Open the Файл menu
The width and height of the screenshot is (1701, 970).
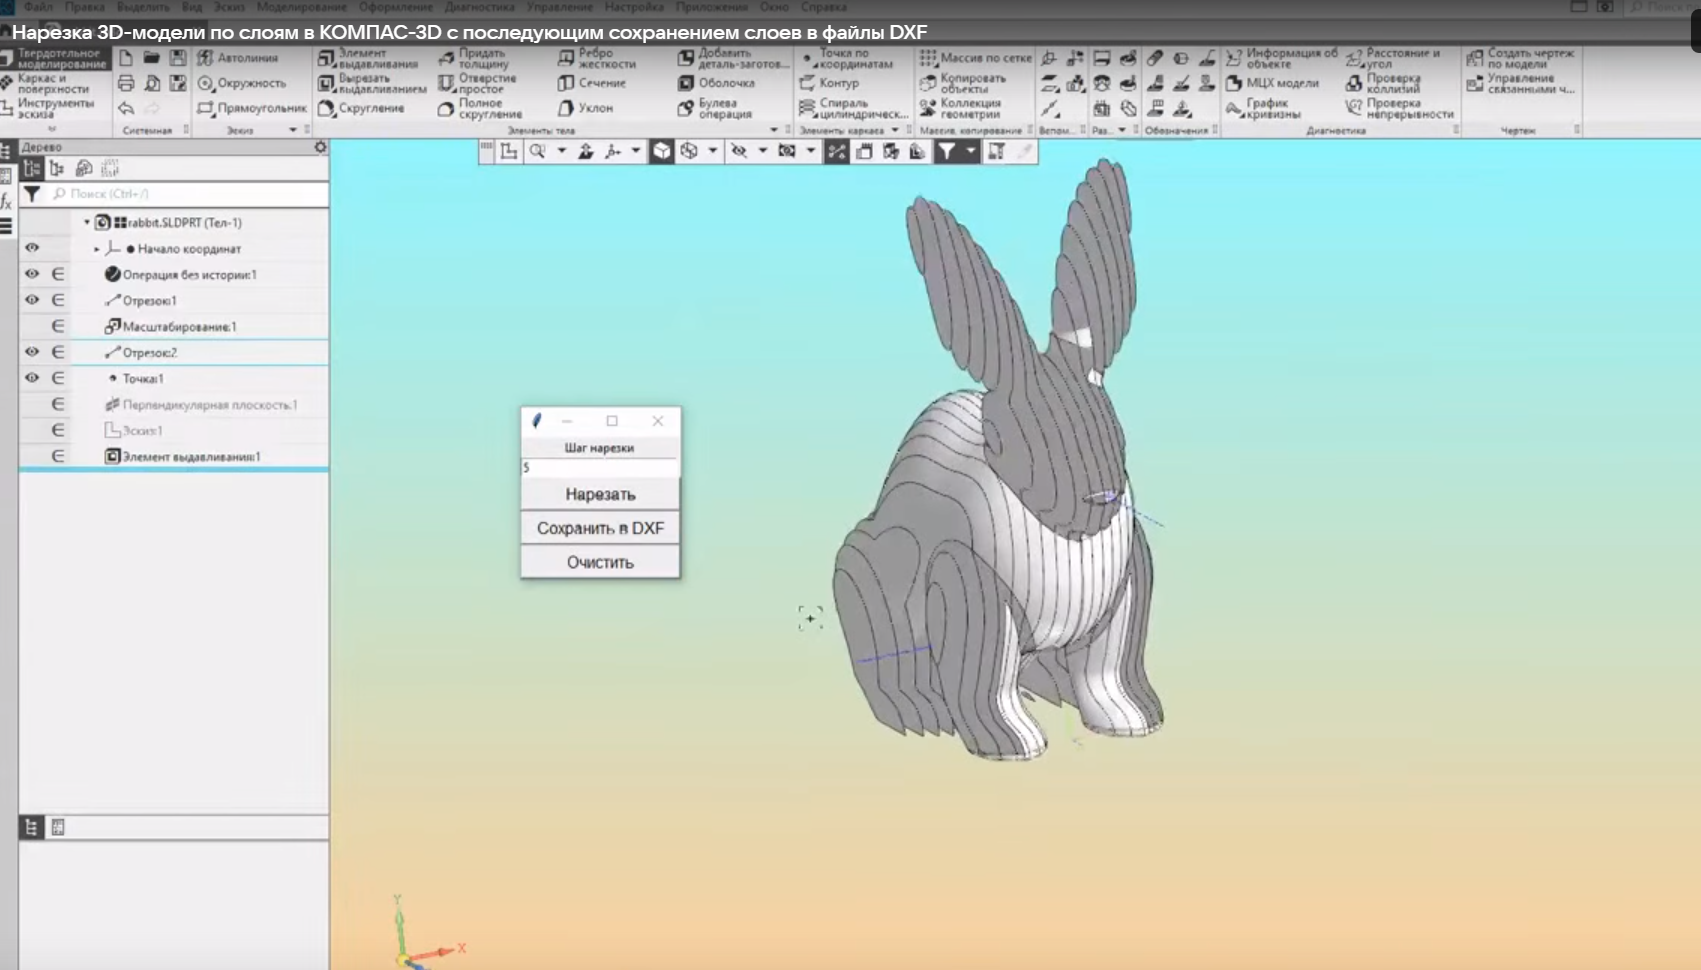38,7
